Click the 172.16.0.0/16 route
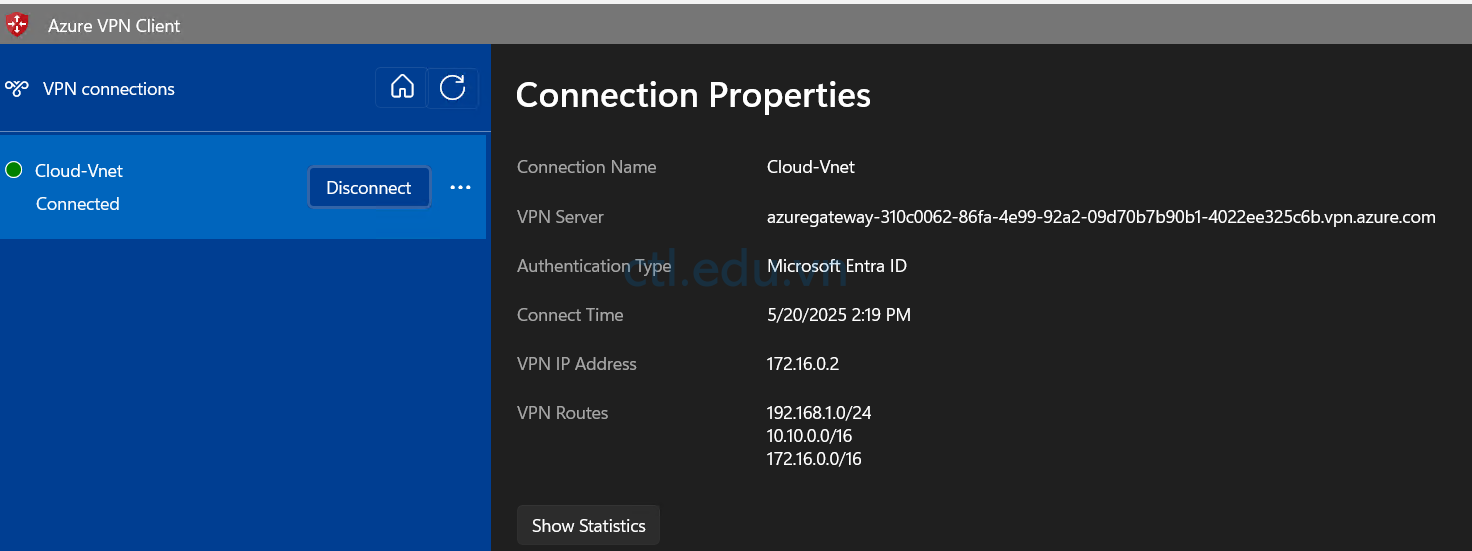This screenshot has height=551, width=1472. pyautogui.click(x=814, y=459)
